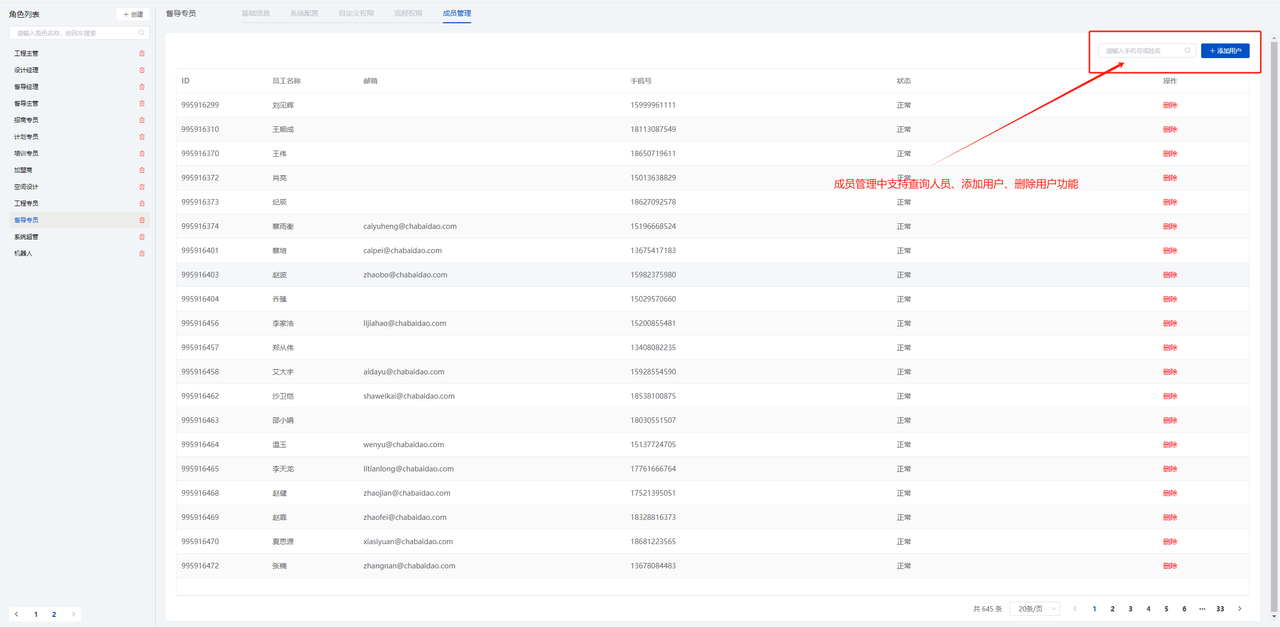Click the 共 645 条 total count

pos(987,609)
